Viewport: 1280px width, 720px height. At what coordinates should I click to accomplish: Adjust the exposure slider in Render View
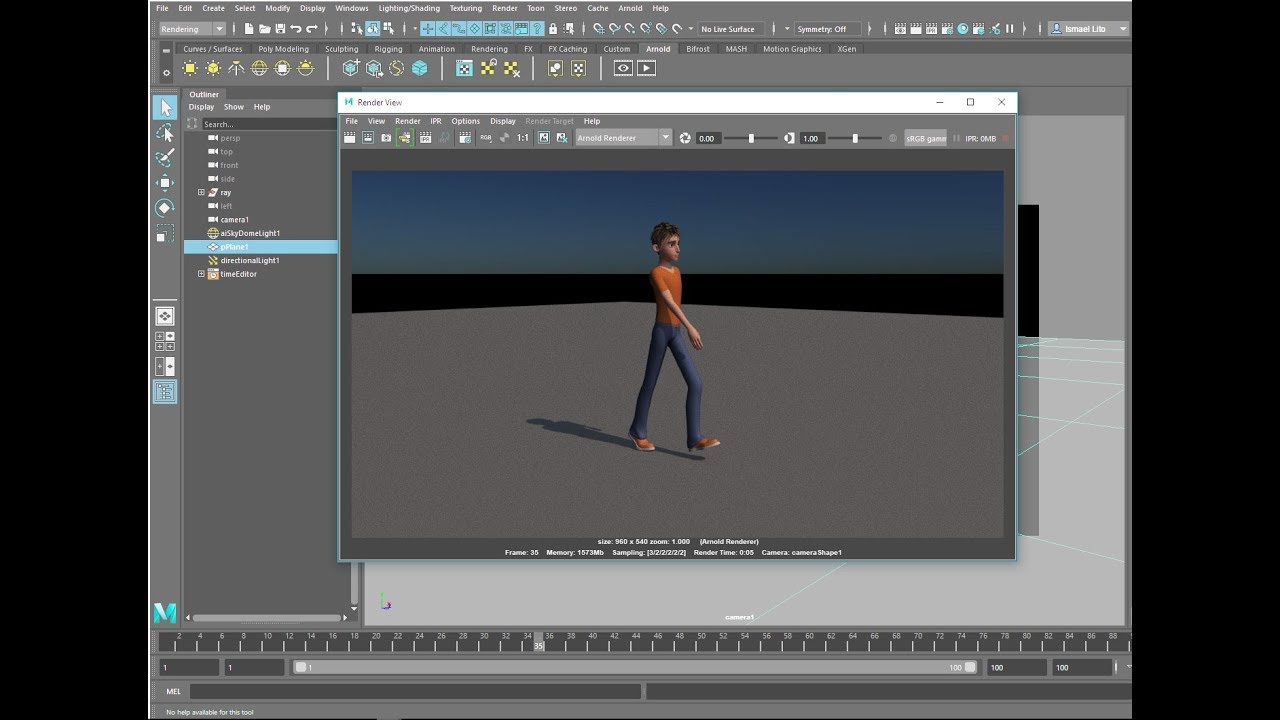(x=751, y=138)
